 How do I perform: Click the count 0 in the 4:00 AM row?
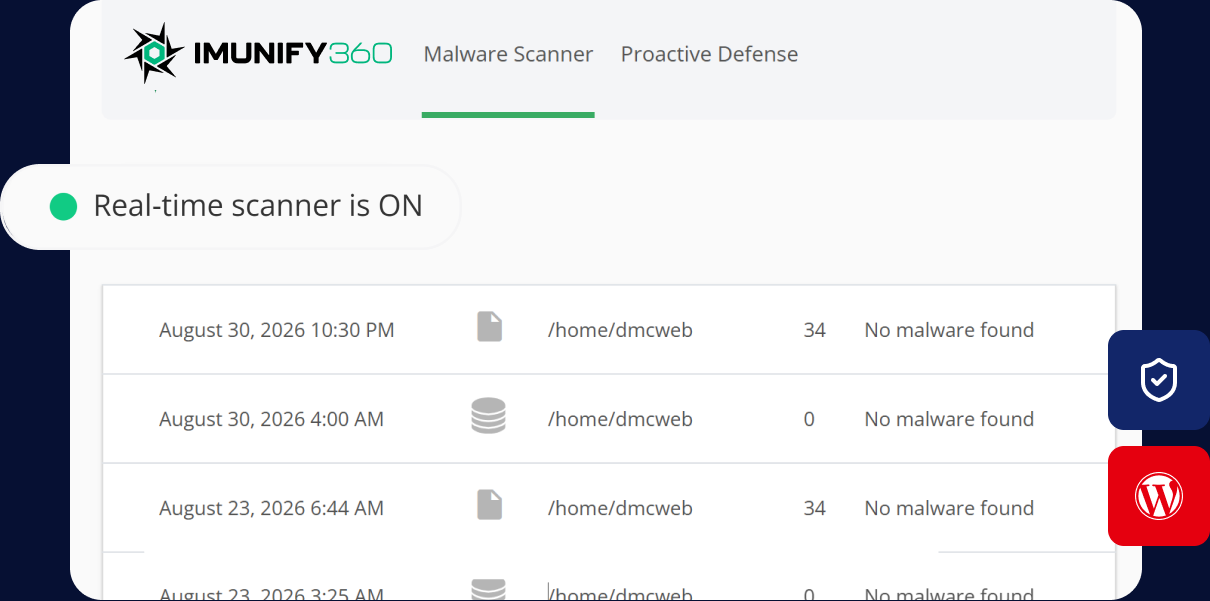809,419
